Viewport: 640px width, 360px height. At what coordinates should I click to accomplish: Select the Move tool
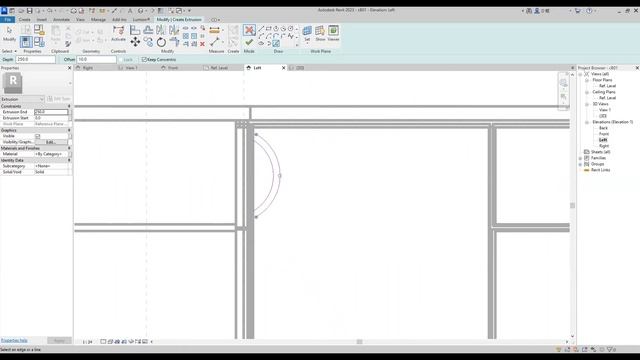(135, 42)
